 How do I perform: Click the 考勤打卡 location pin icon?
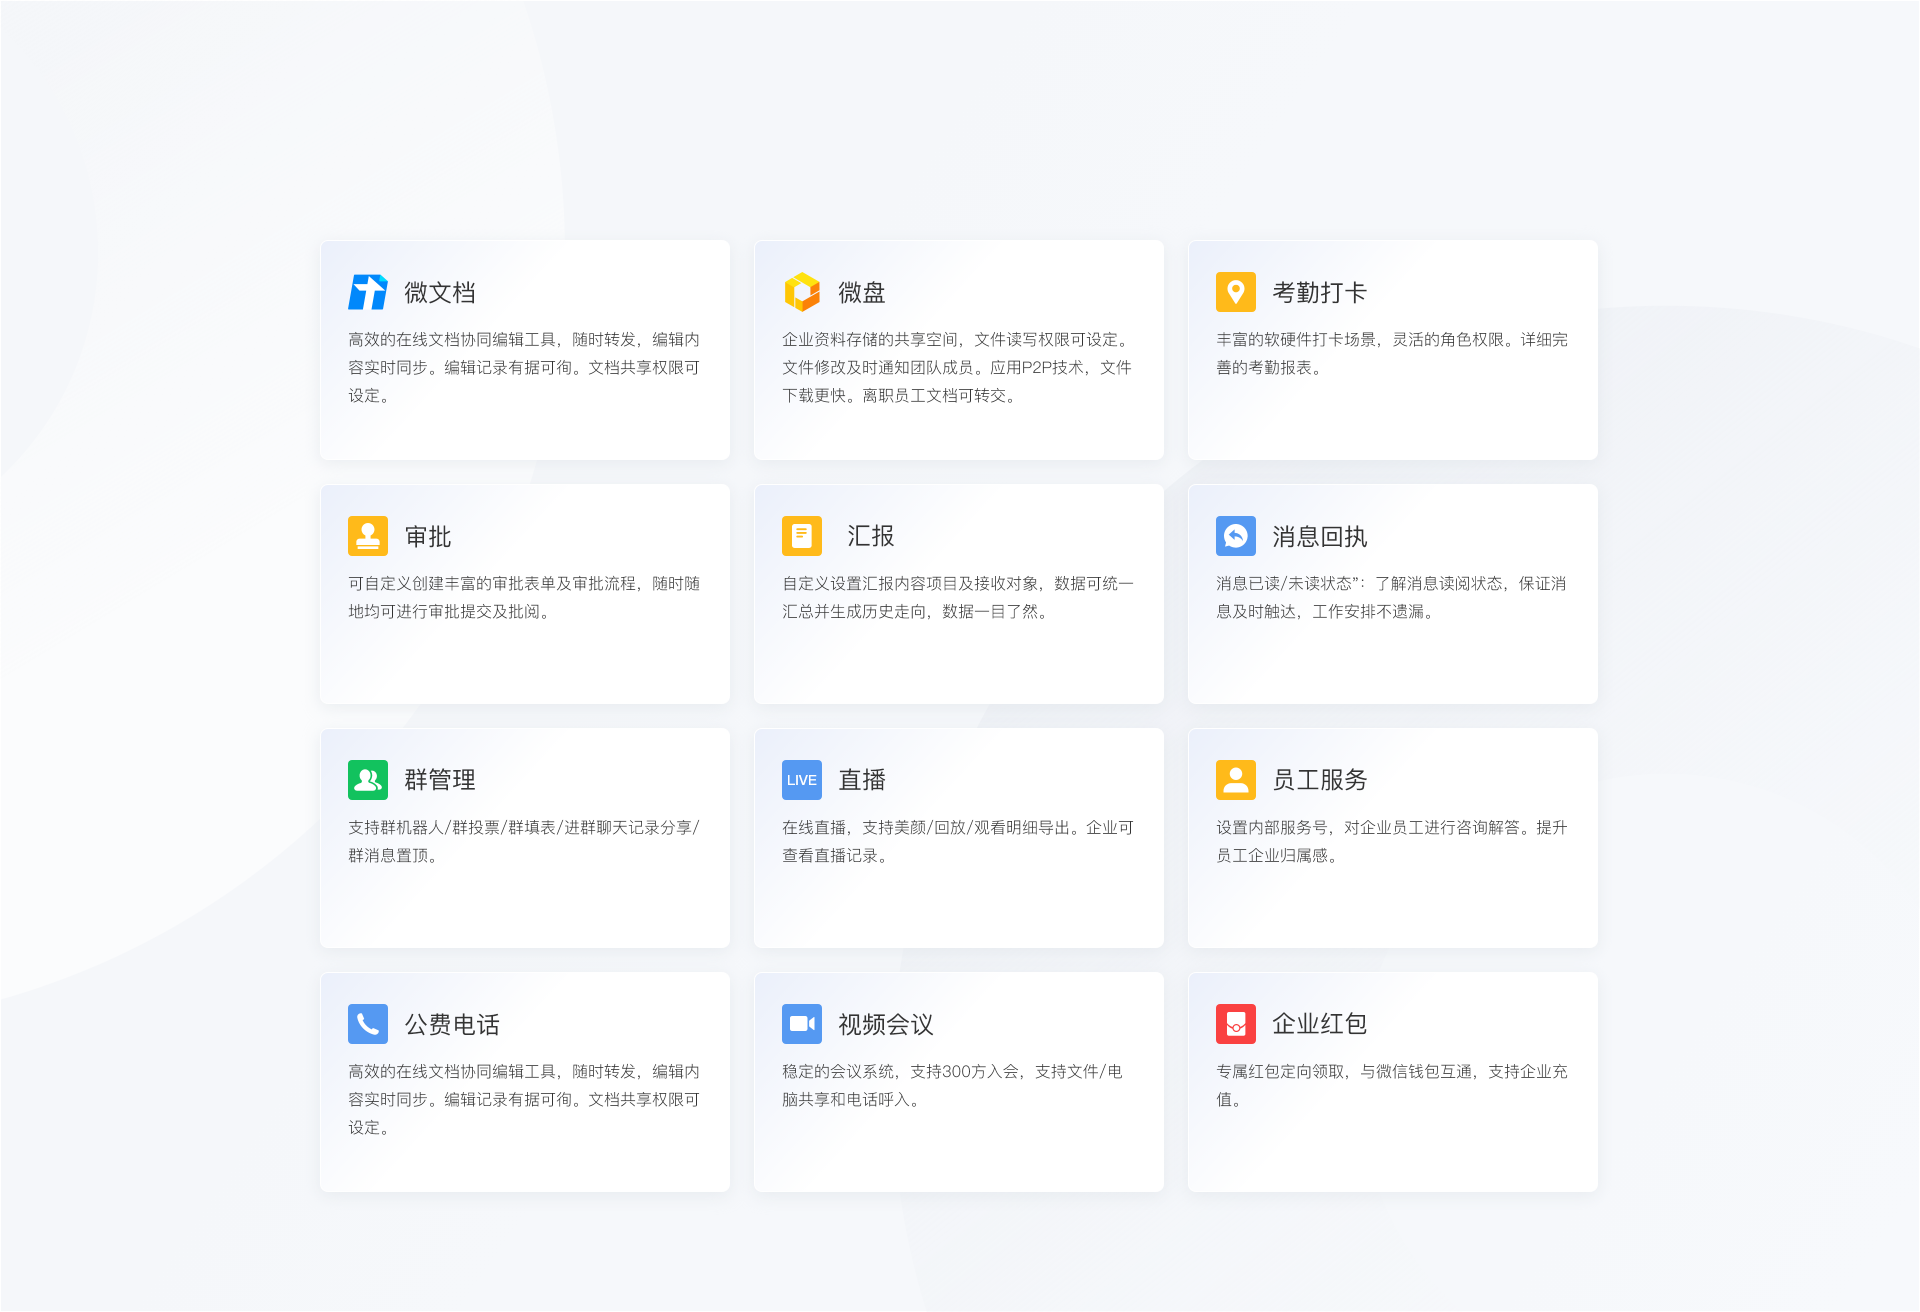pos(1236,292)
